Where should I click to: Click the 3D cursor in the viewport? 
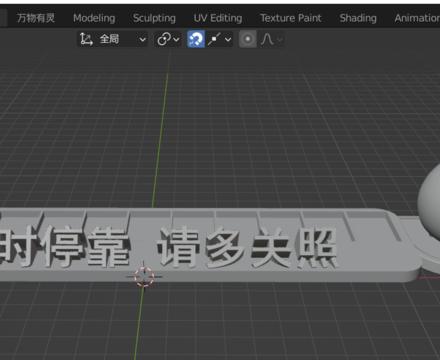click(x=144, y=276)
